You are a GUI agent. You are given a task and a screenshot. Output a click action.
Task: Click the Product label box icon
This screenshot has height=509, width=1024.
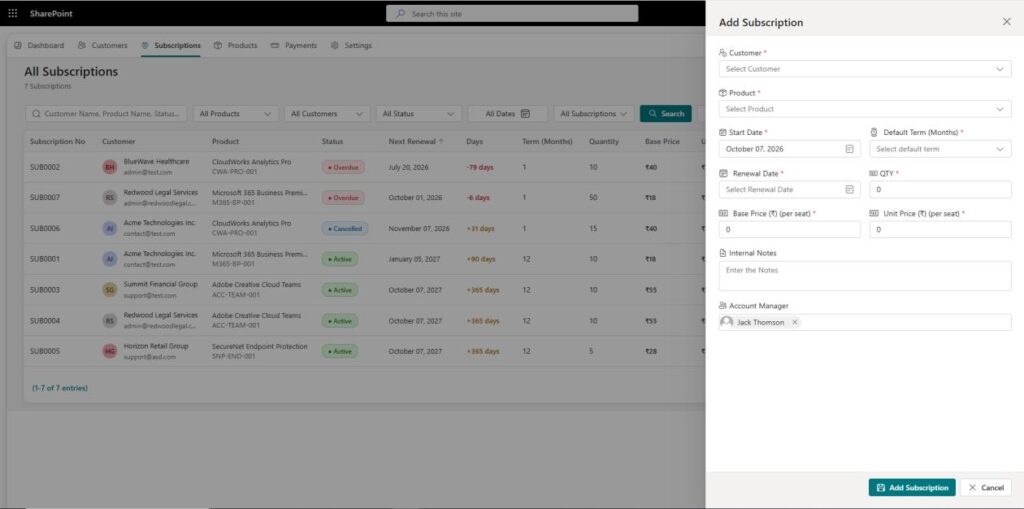coord(722,93)
